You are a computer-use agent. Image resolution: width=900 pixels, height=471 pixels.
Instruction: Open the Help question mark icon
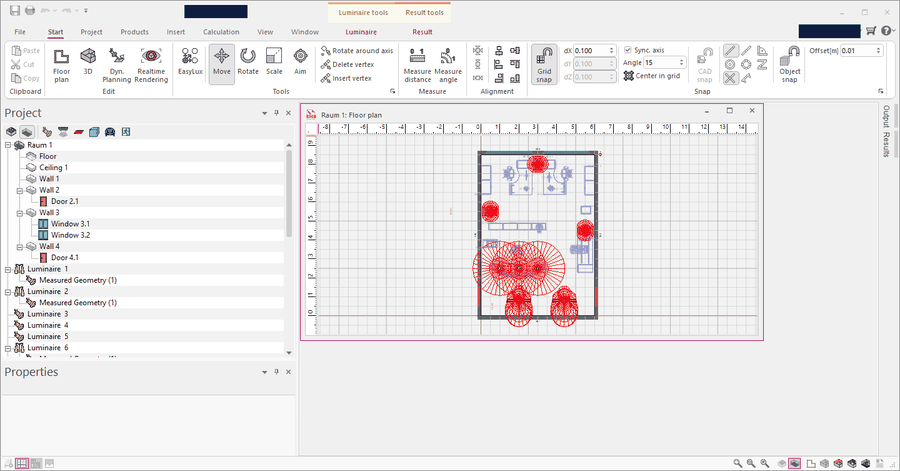pyautogui.click(x=886, y=31)
